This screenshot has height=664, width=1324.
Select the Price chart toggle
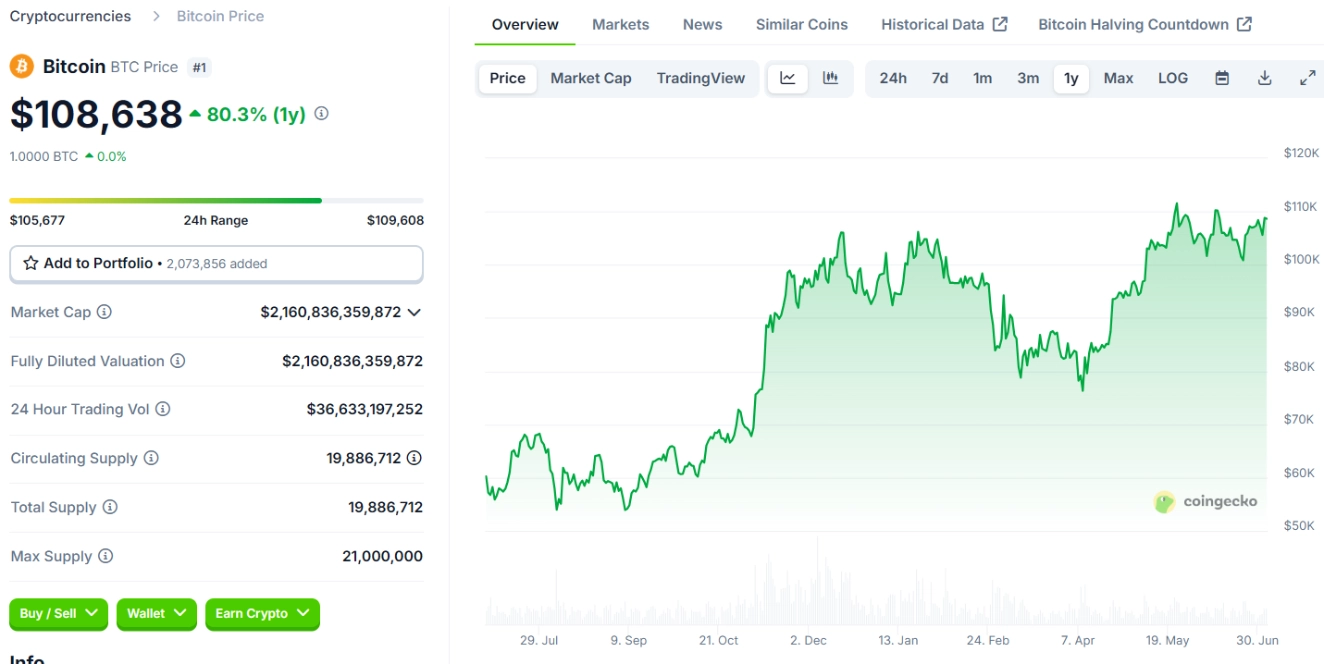click(x=508, y=78)
